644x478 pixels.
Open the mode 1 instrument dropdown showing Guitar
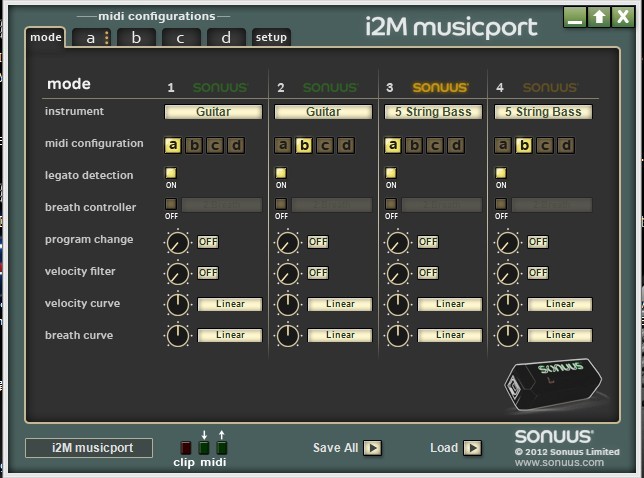point(213,112)
